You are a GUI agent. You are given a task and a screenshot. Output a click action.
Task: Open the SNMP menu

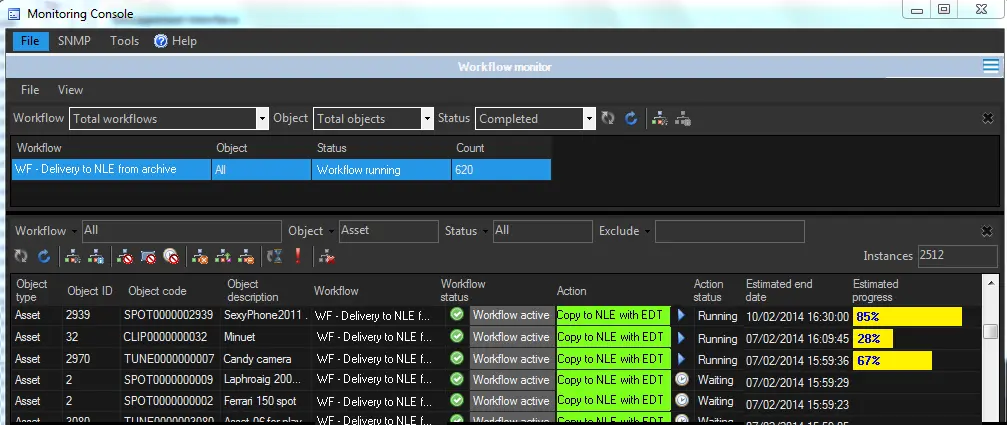[x=74, y=41]
